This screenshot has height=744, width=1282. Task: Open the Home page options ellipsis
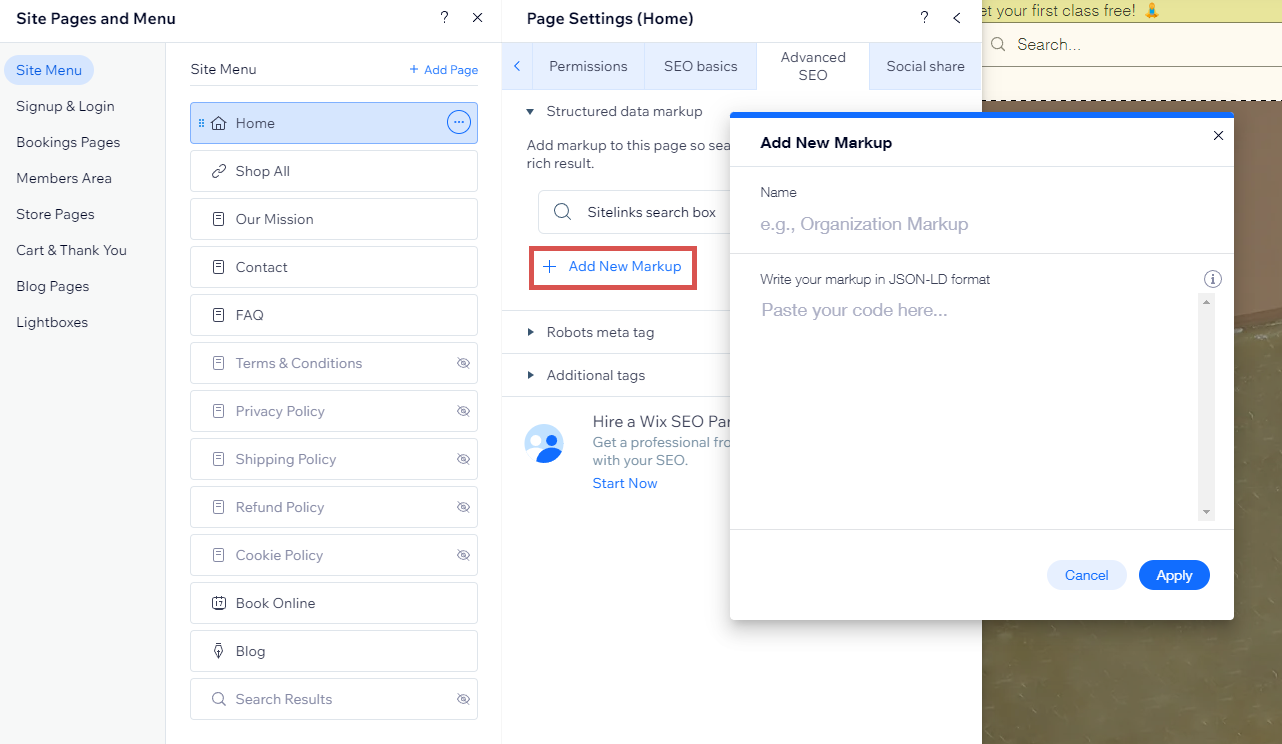pos(458,122)
